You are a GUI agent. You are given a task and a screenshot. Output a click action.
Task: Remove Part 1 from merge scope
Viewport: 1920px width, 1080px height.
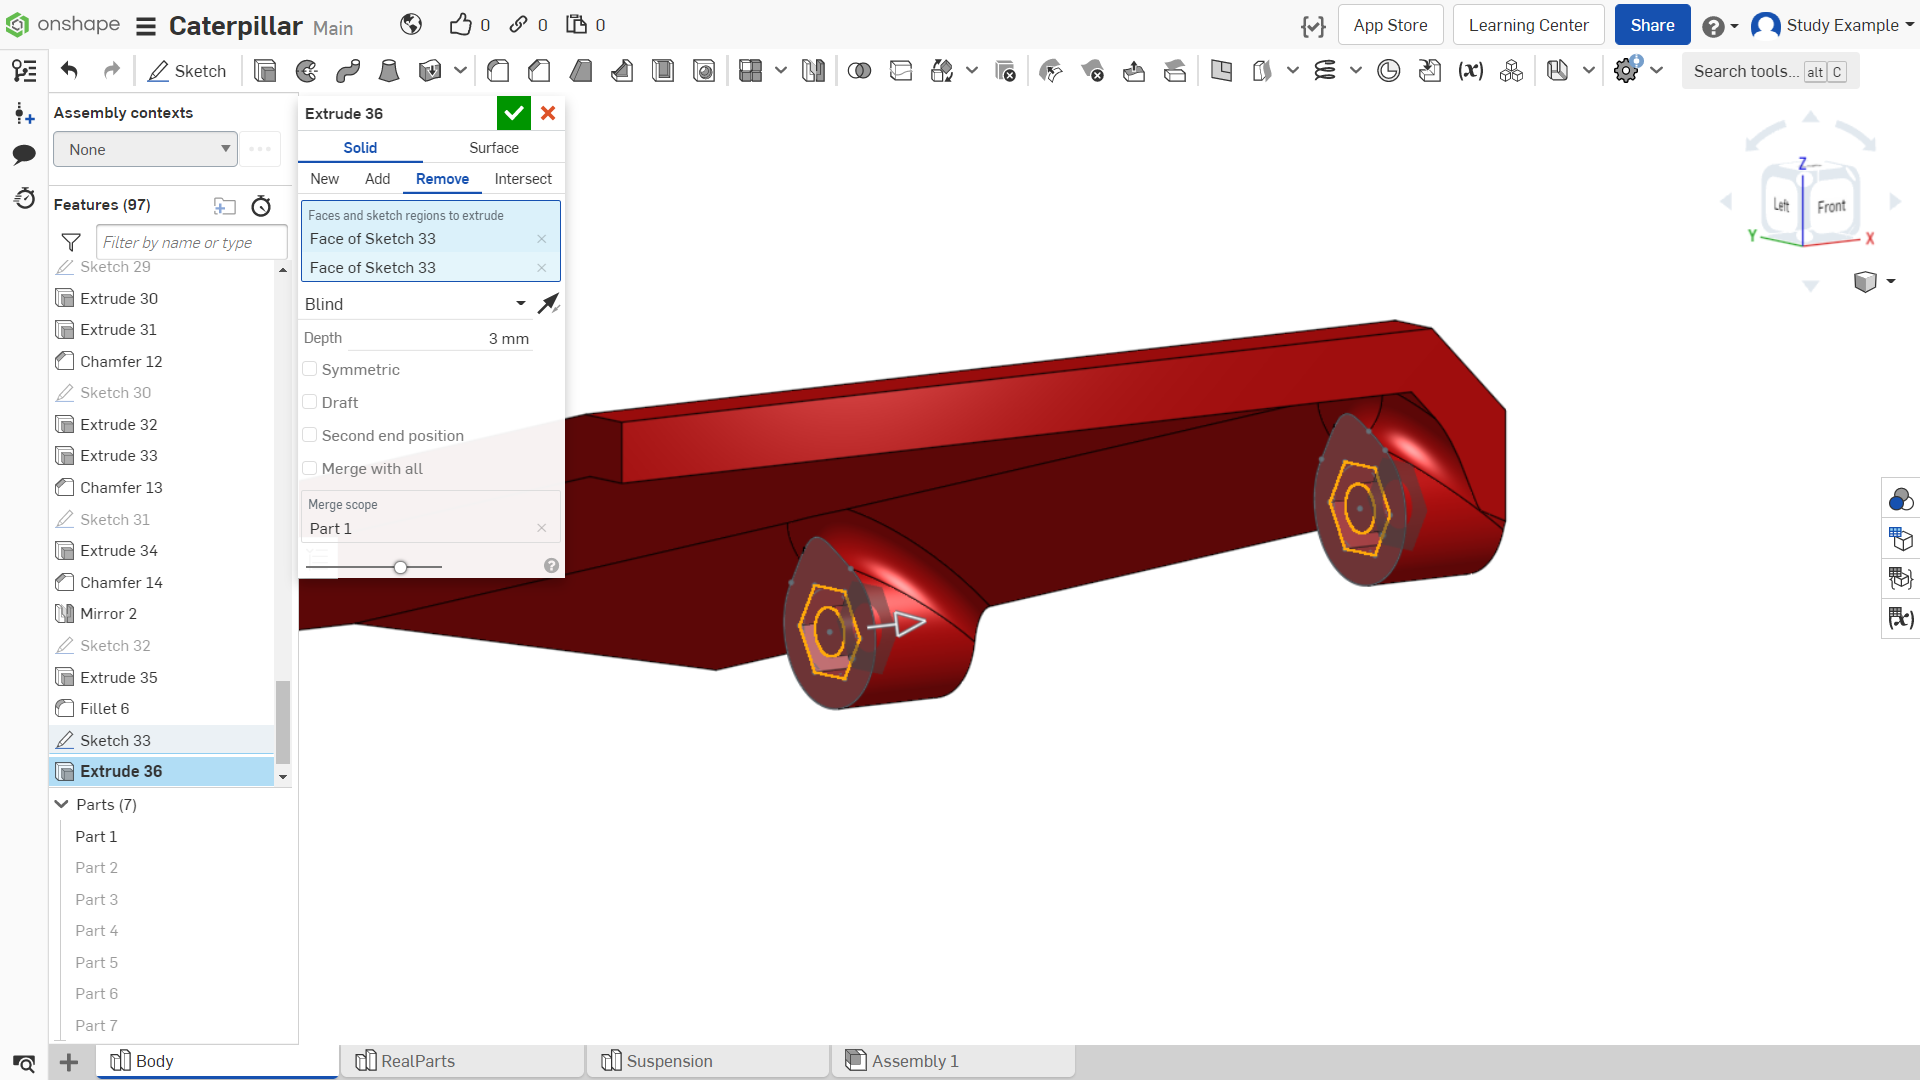click(x=542, y=528)
